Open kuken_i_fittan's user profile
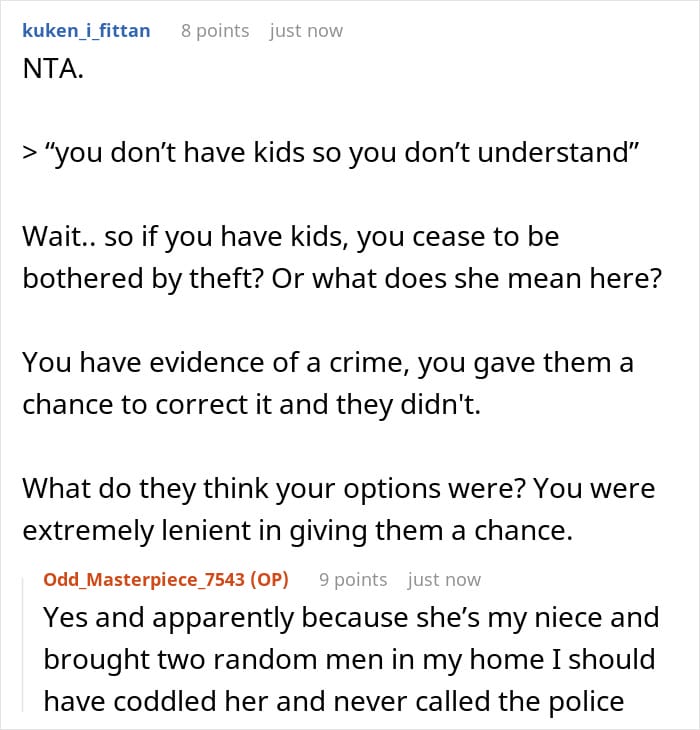Viewport: 700px width, 730px height. 86,31
